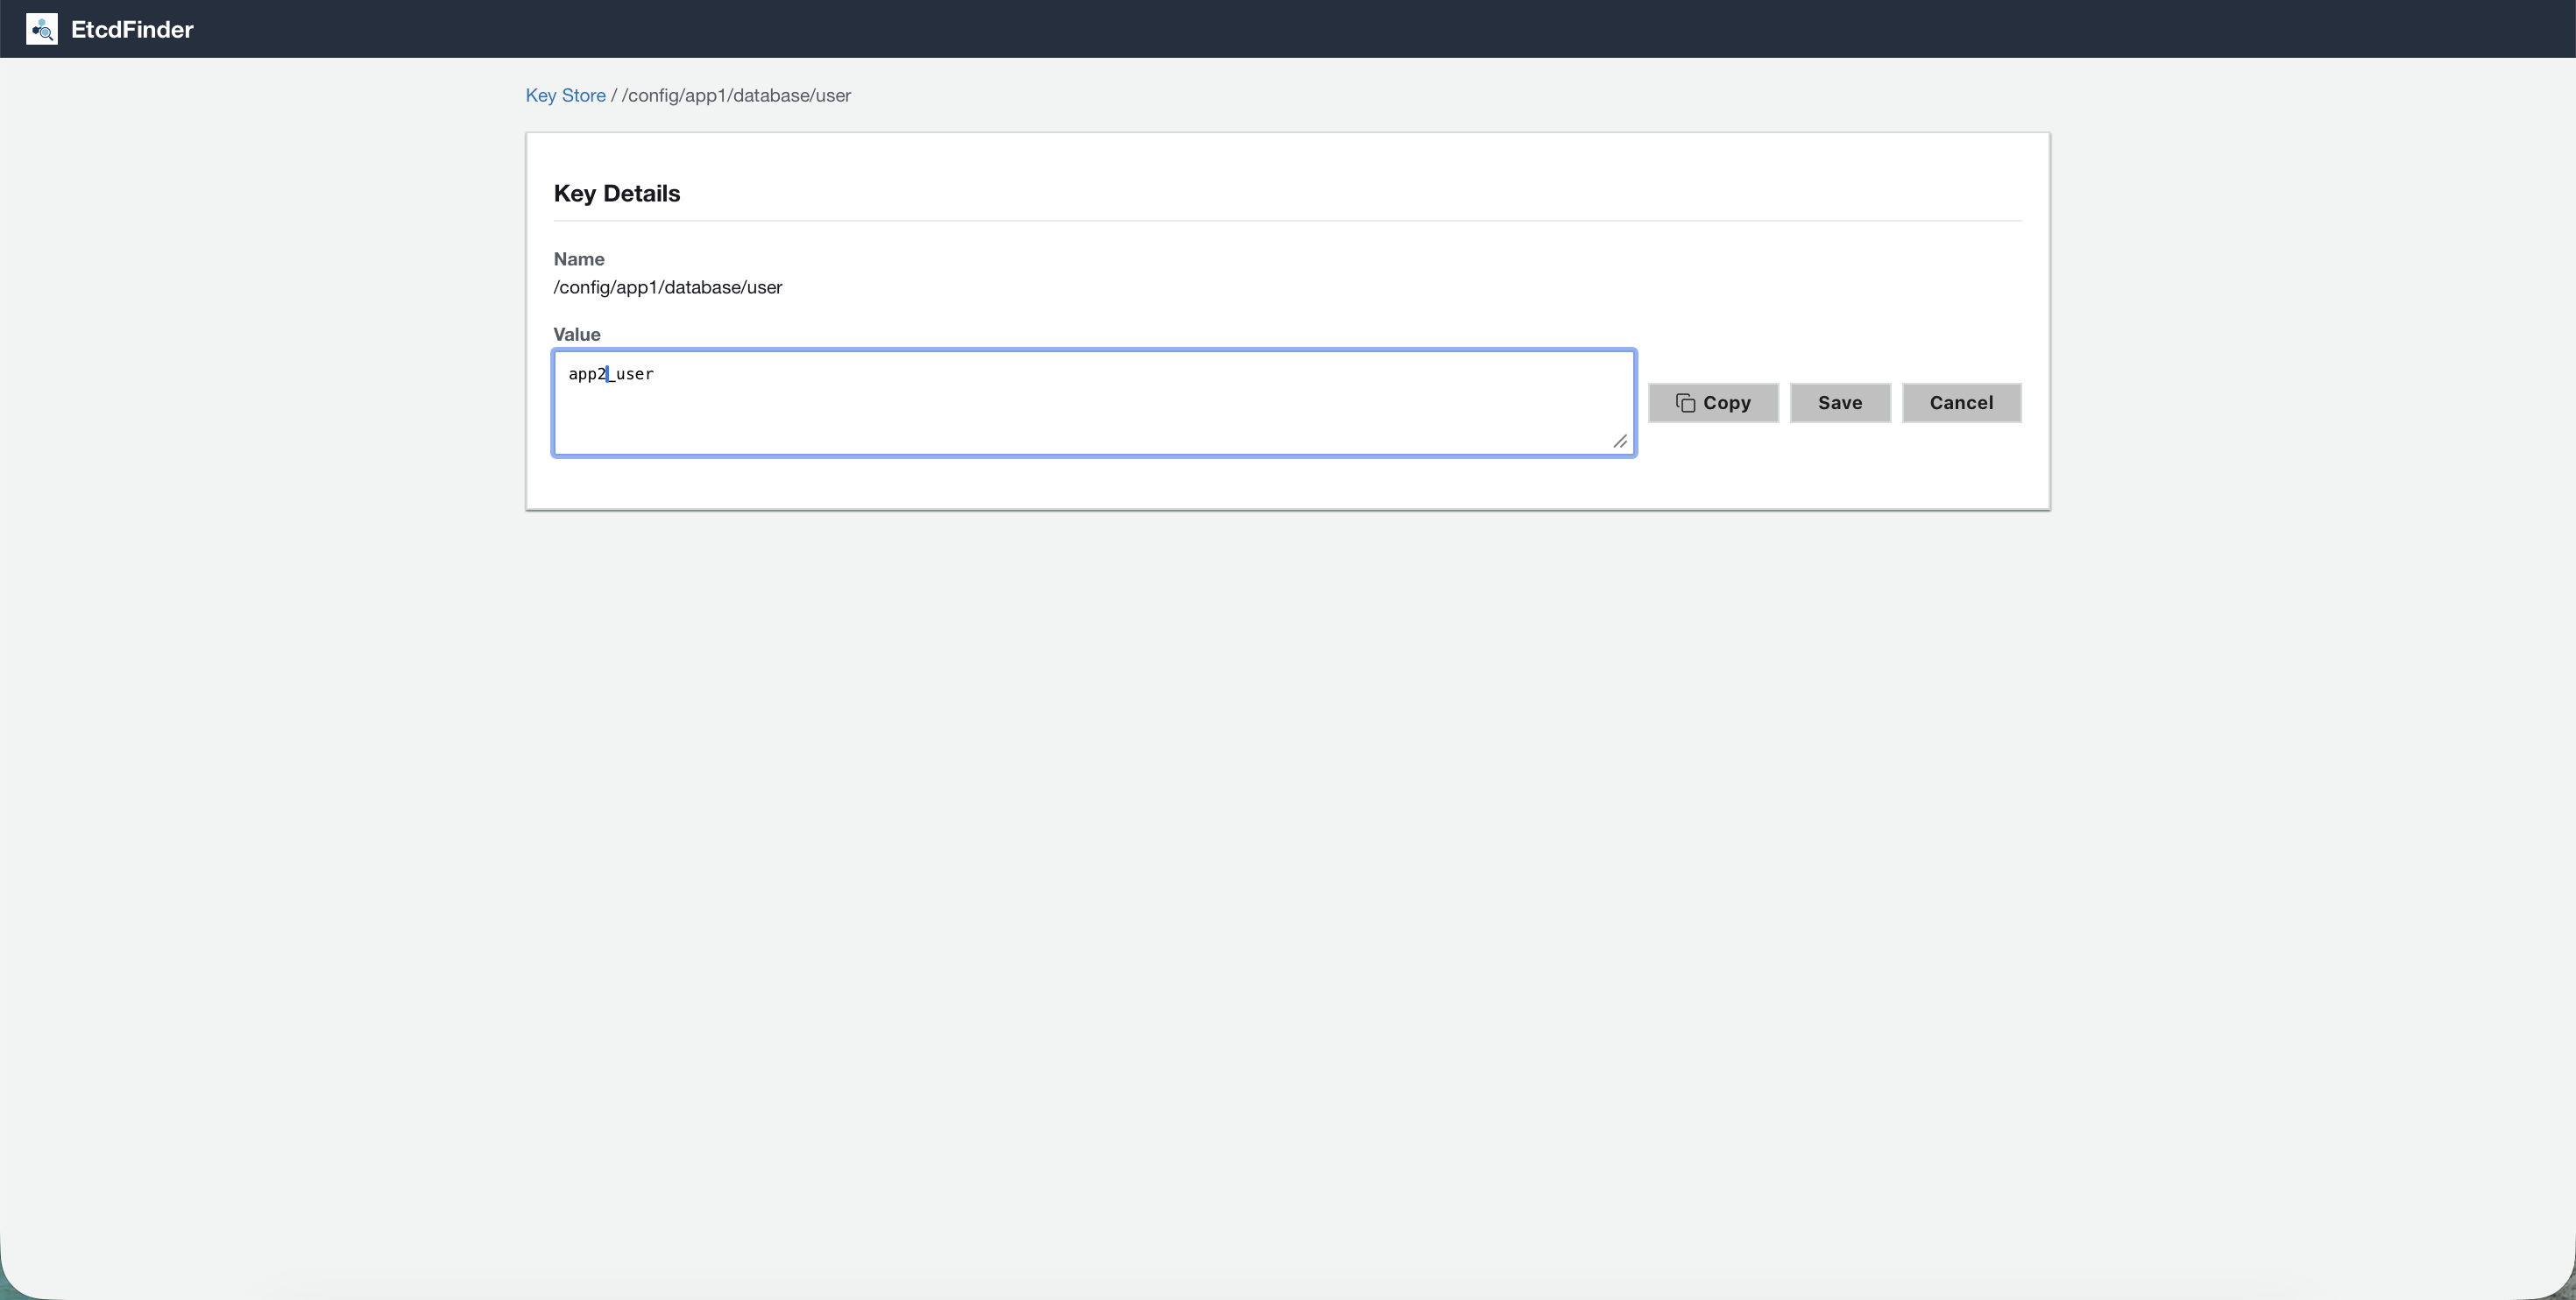
Task: Click the key name /config/app1/database/user under Name
Action: point(667,287)
